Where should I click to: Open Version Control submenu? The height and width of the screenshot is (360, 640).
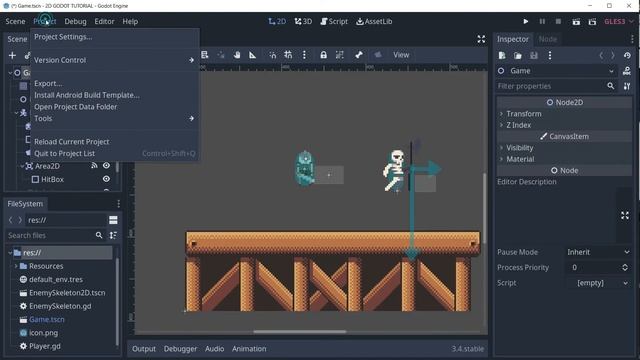click(x=114, y=60)
